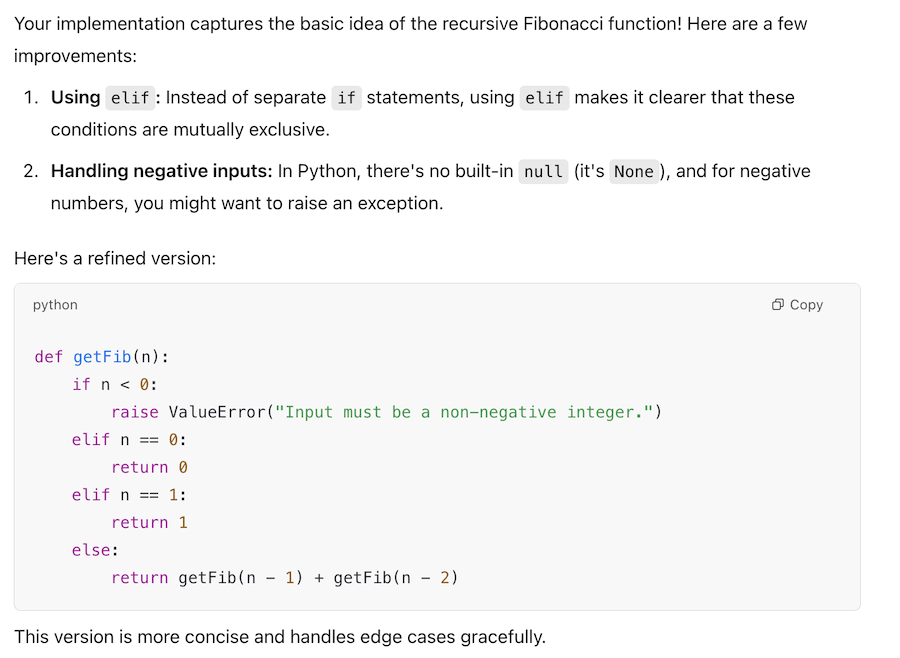The width and height of the screenshot is (900, 658).
Task: Click the 'elif n == 0:' code line
Action: coord(129,440)
